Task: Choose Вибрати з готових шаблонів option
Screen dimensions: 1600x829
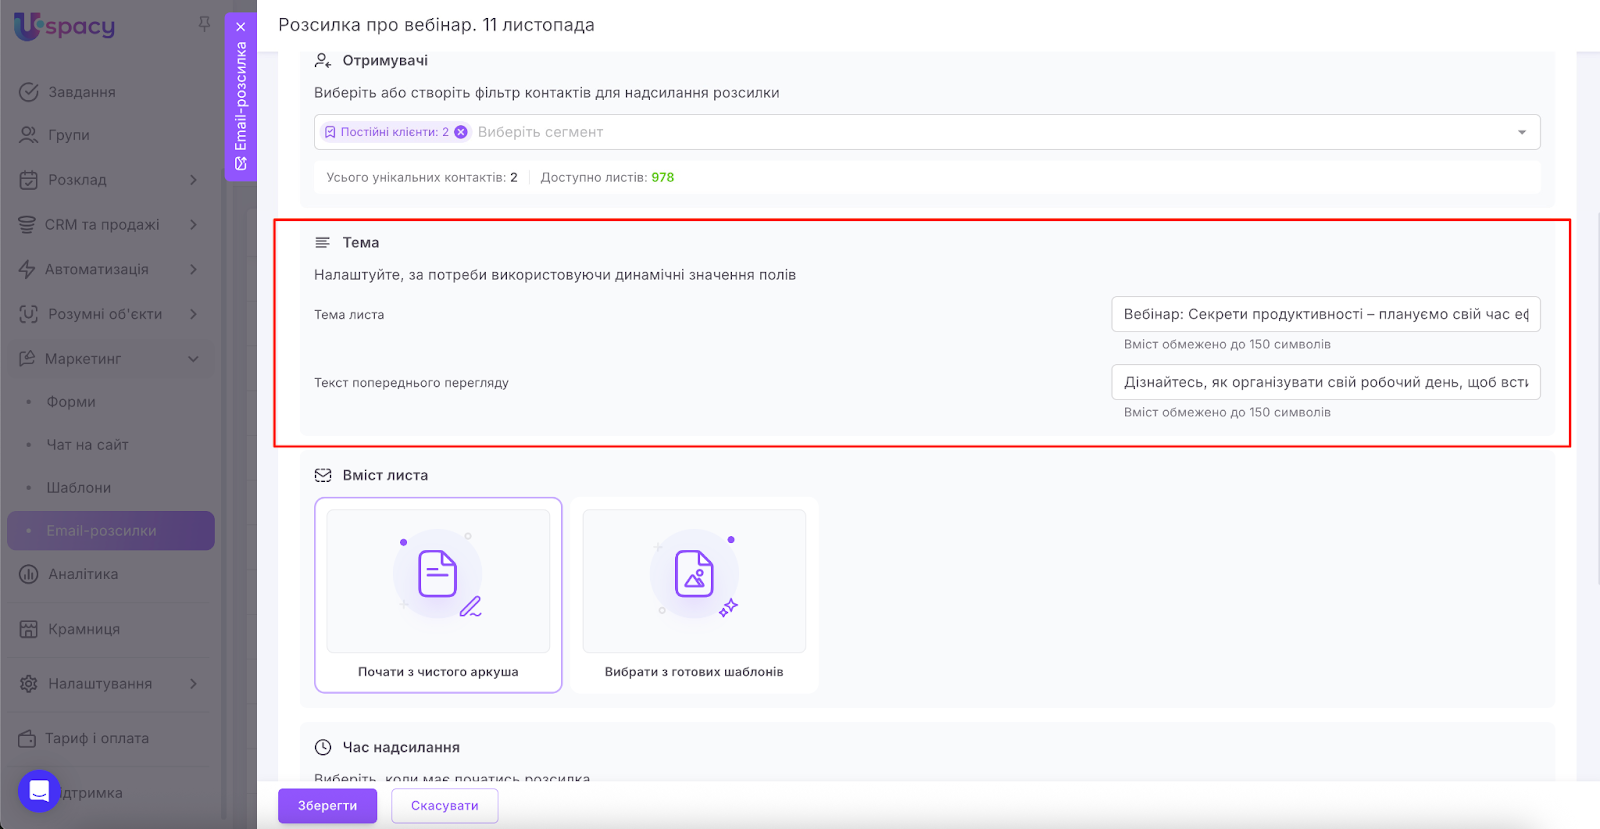Action: (x=694, y=594)
